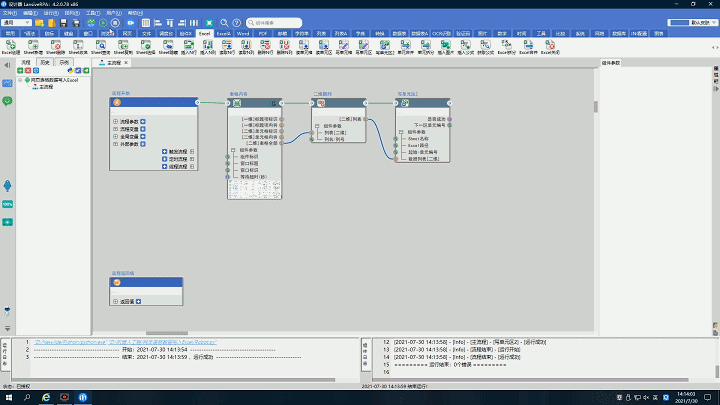Screen dimensions: 720x405
Task: Open the theme dropdown at top right
Action: [x=692, y=22]
